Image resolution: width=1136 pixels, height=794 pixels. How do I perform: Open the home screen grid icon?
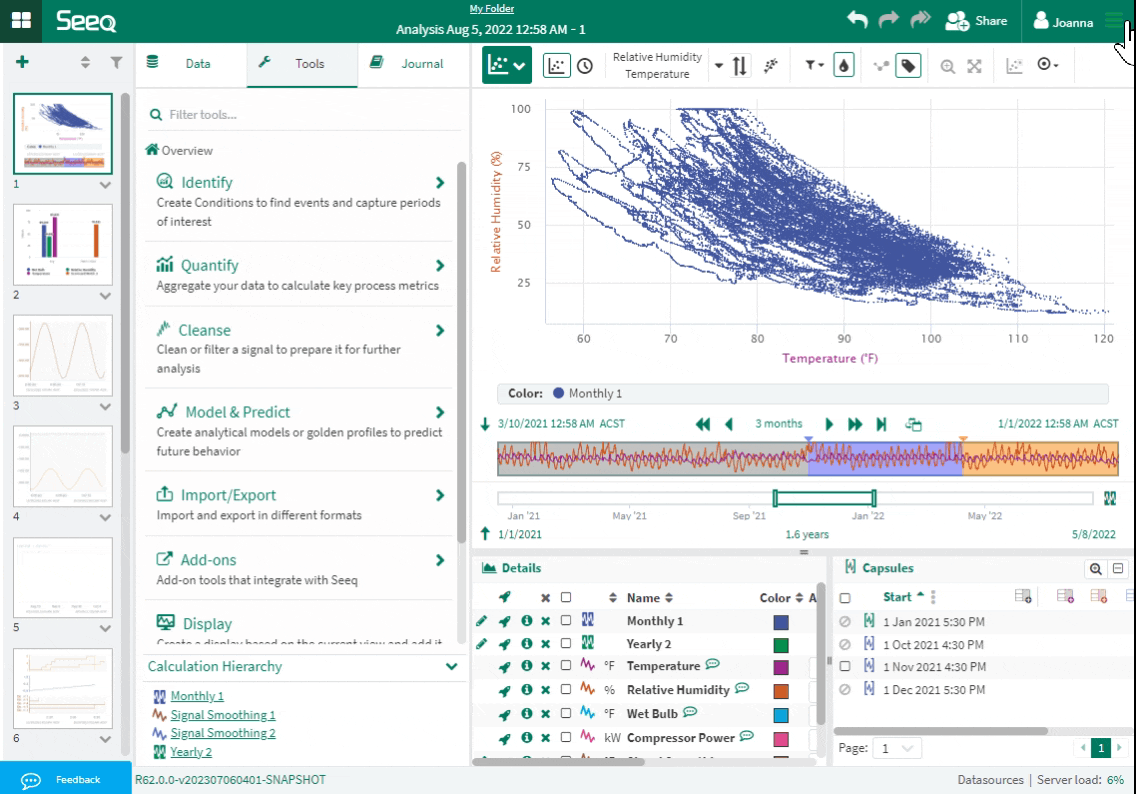21,20
